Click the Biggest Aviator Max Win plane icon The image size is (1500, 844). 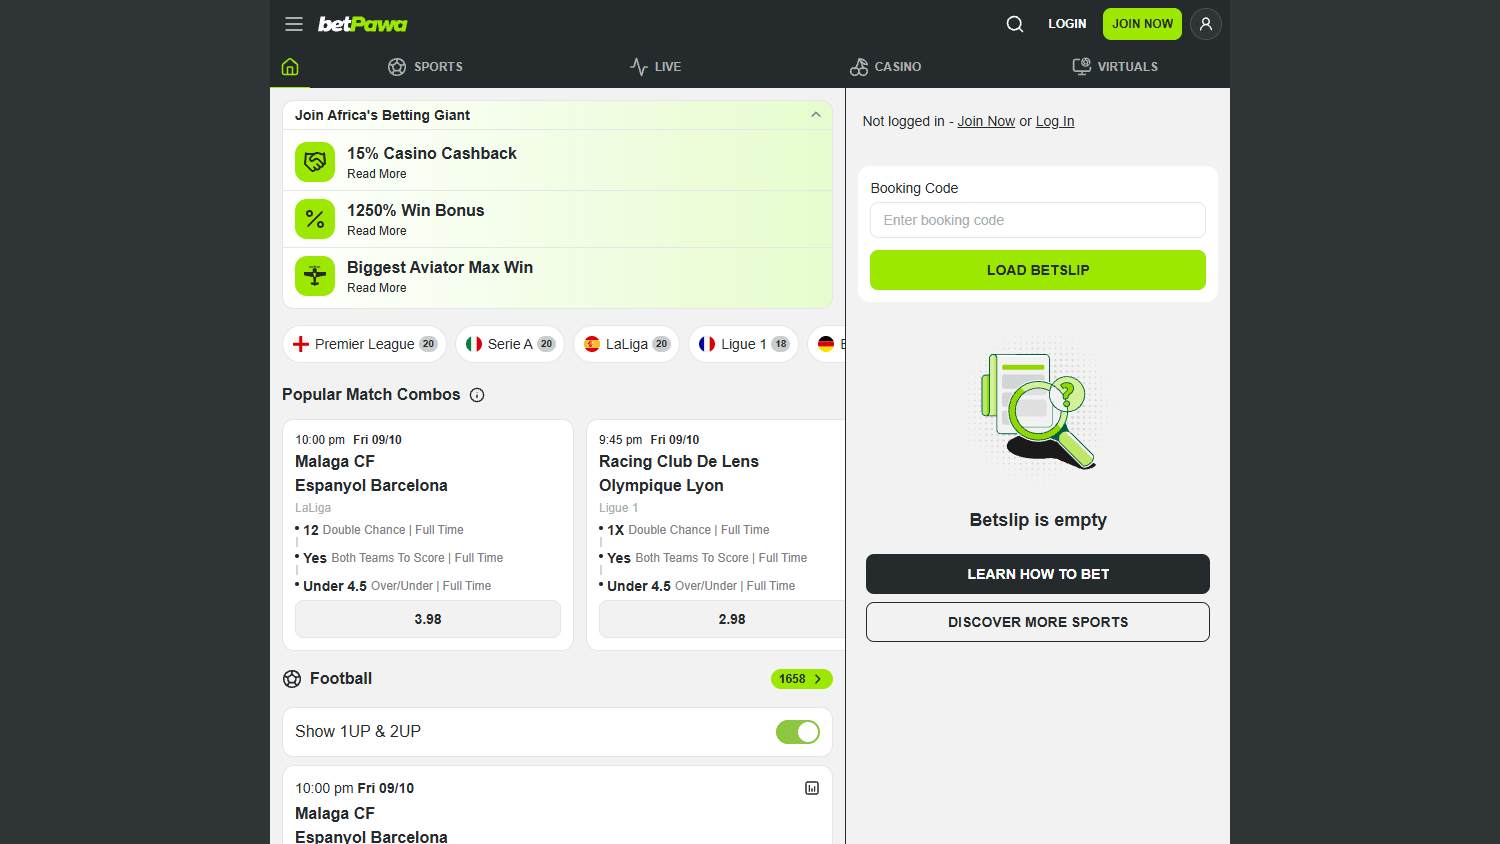point(315,276)
